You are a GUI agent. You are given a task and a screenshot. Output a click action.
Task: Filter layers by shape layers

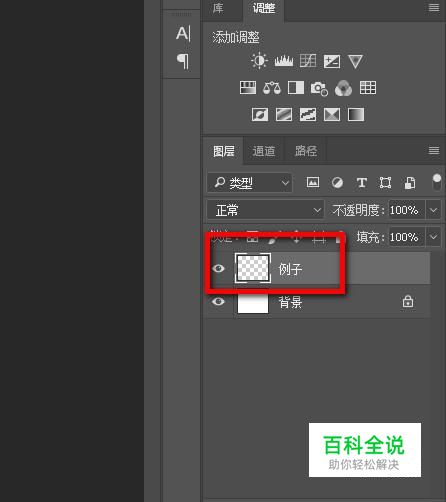pos(385,183)
